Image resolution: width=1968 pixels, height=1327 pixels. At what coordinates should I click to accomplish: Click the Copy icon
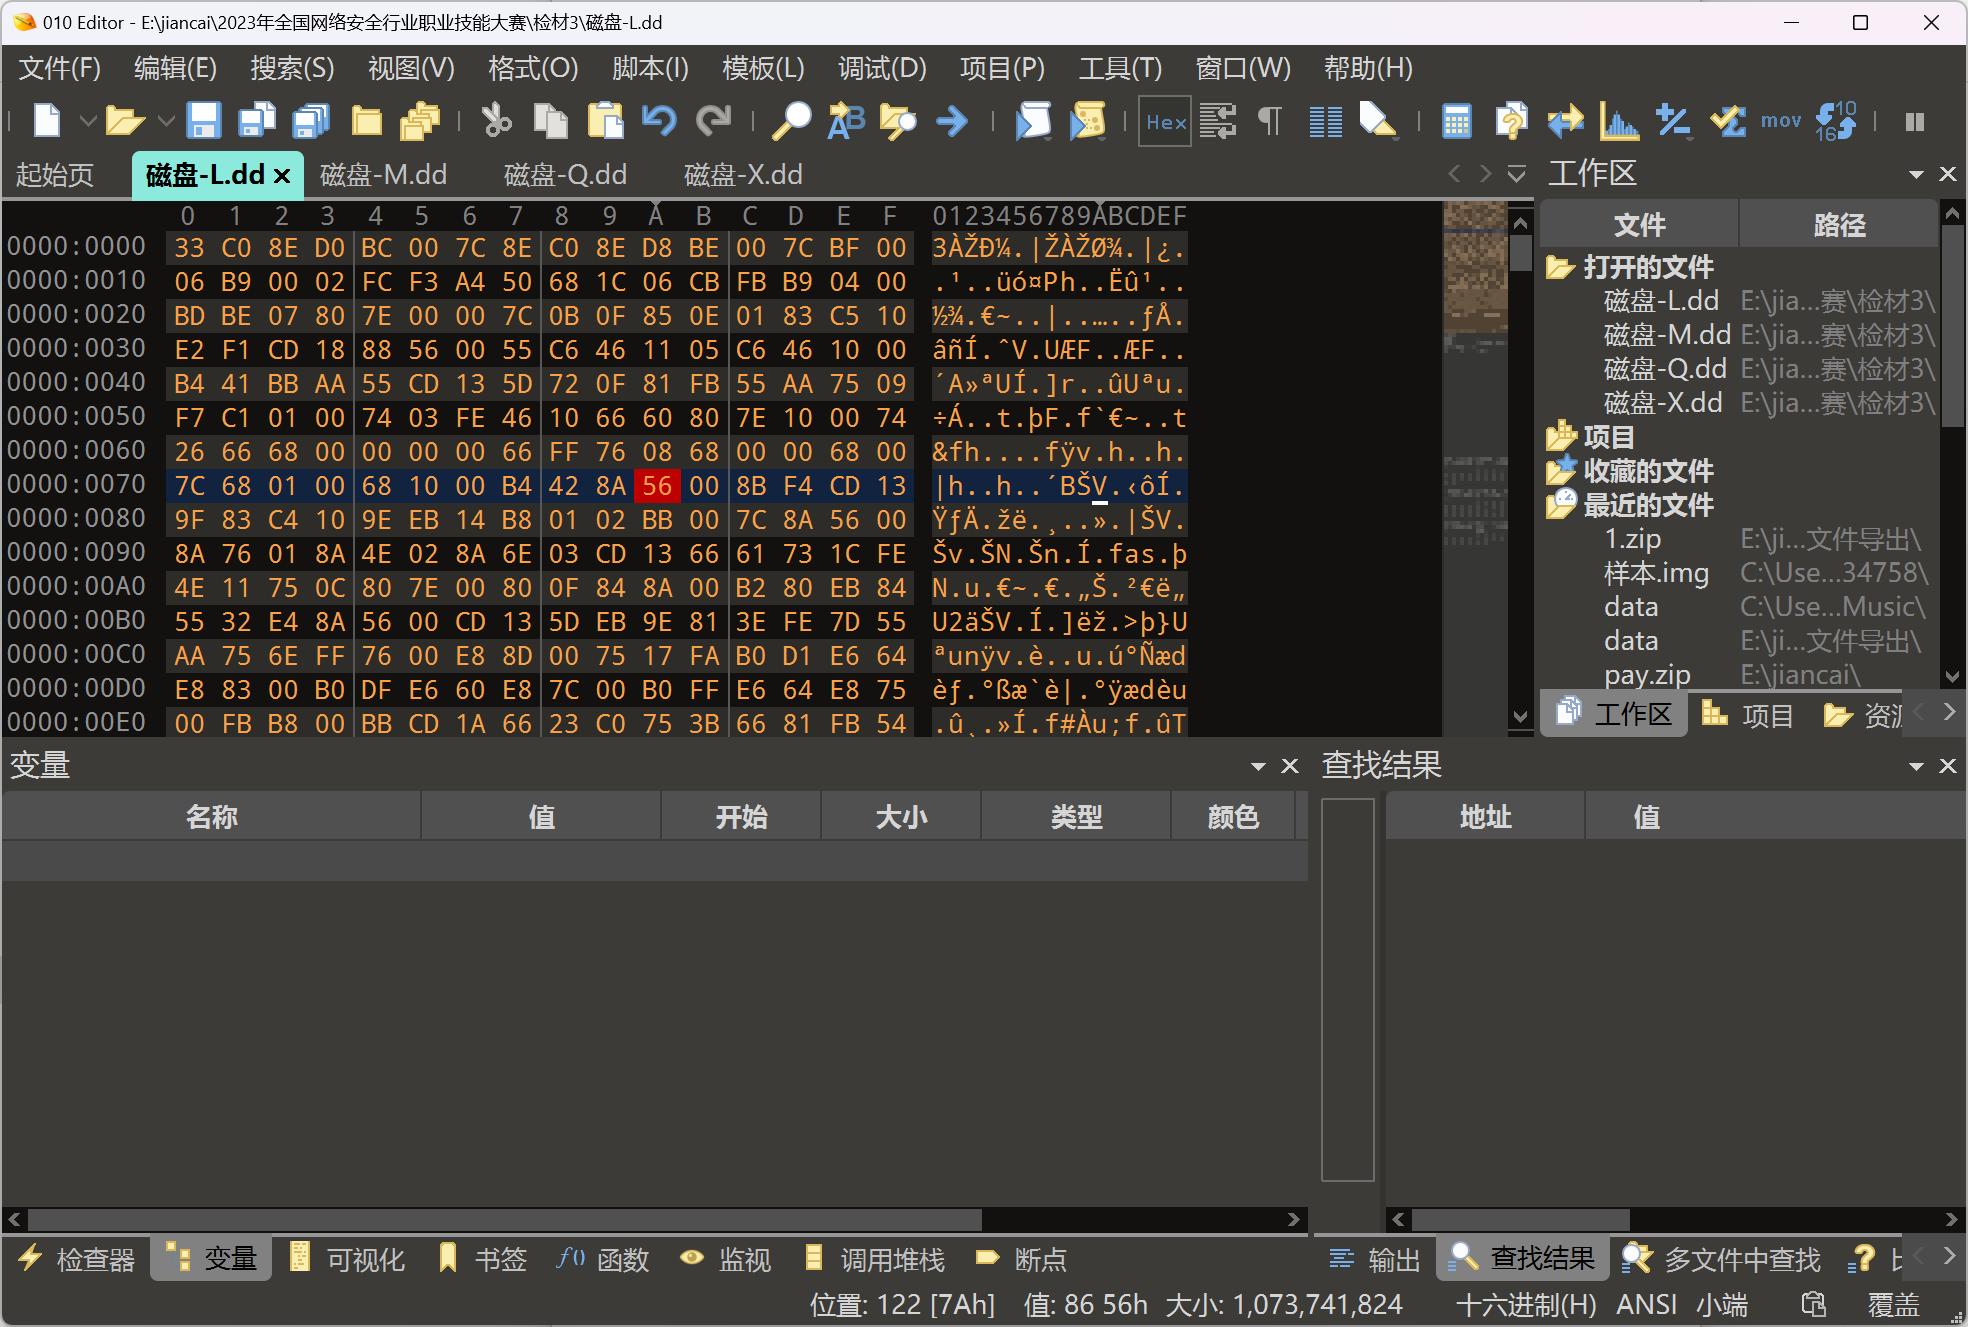[x=550, y=121]
